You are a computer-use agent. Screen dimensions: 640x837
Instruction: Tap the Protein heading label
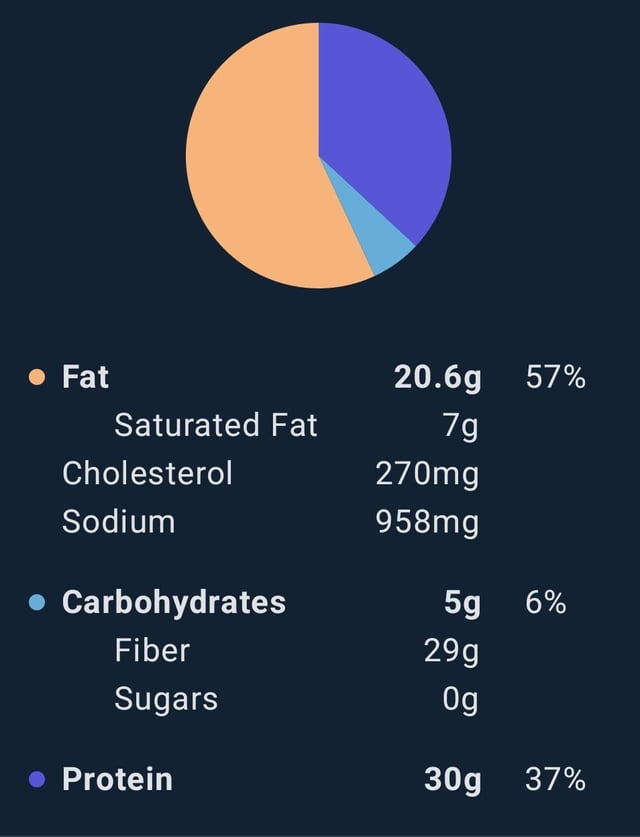coord(117,779)
